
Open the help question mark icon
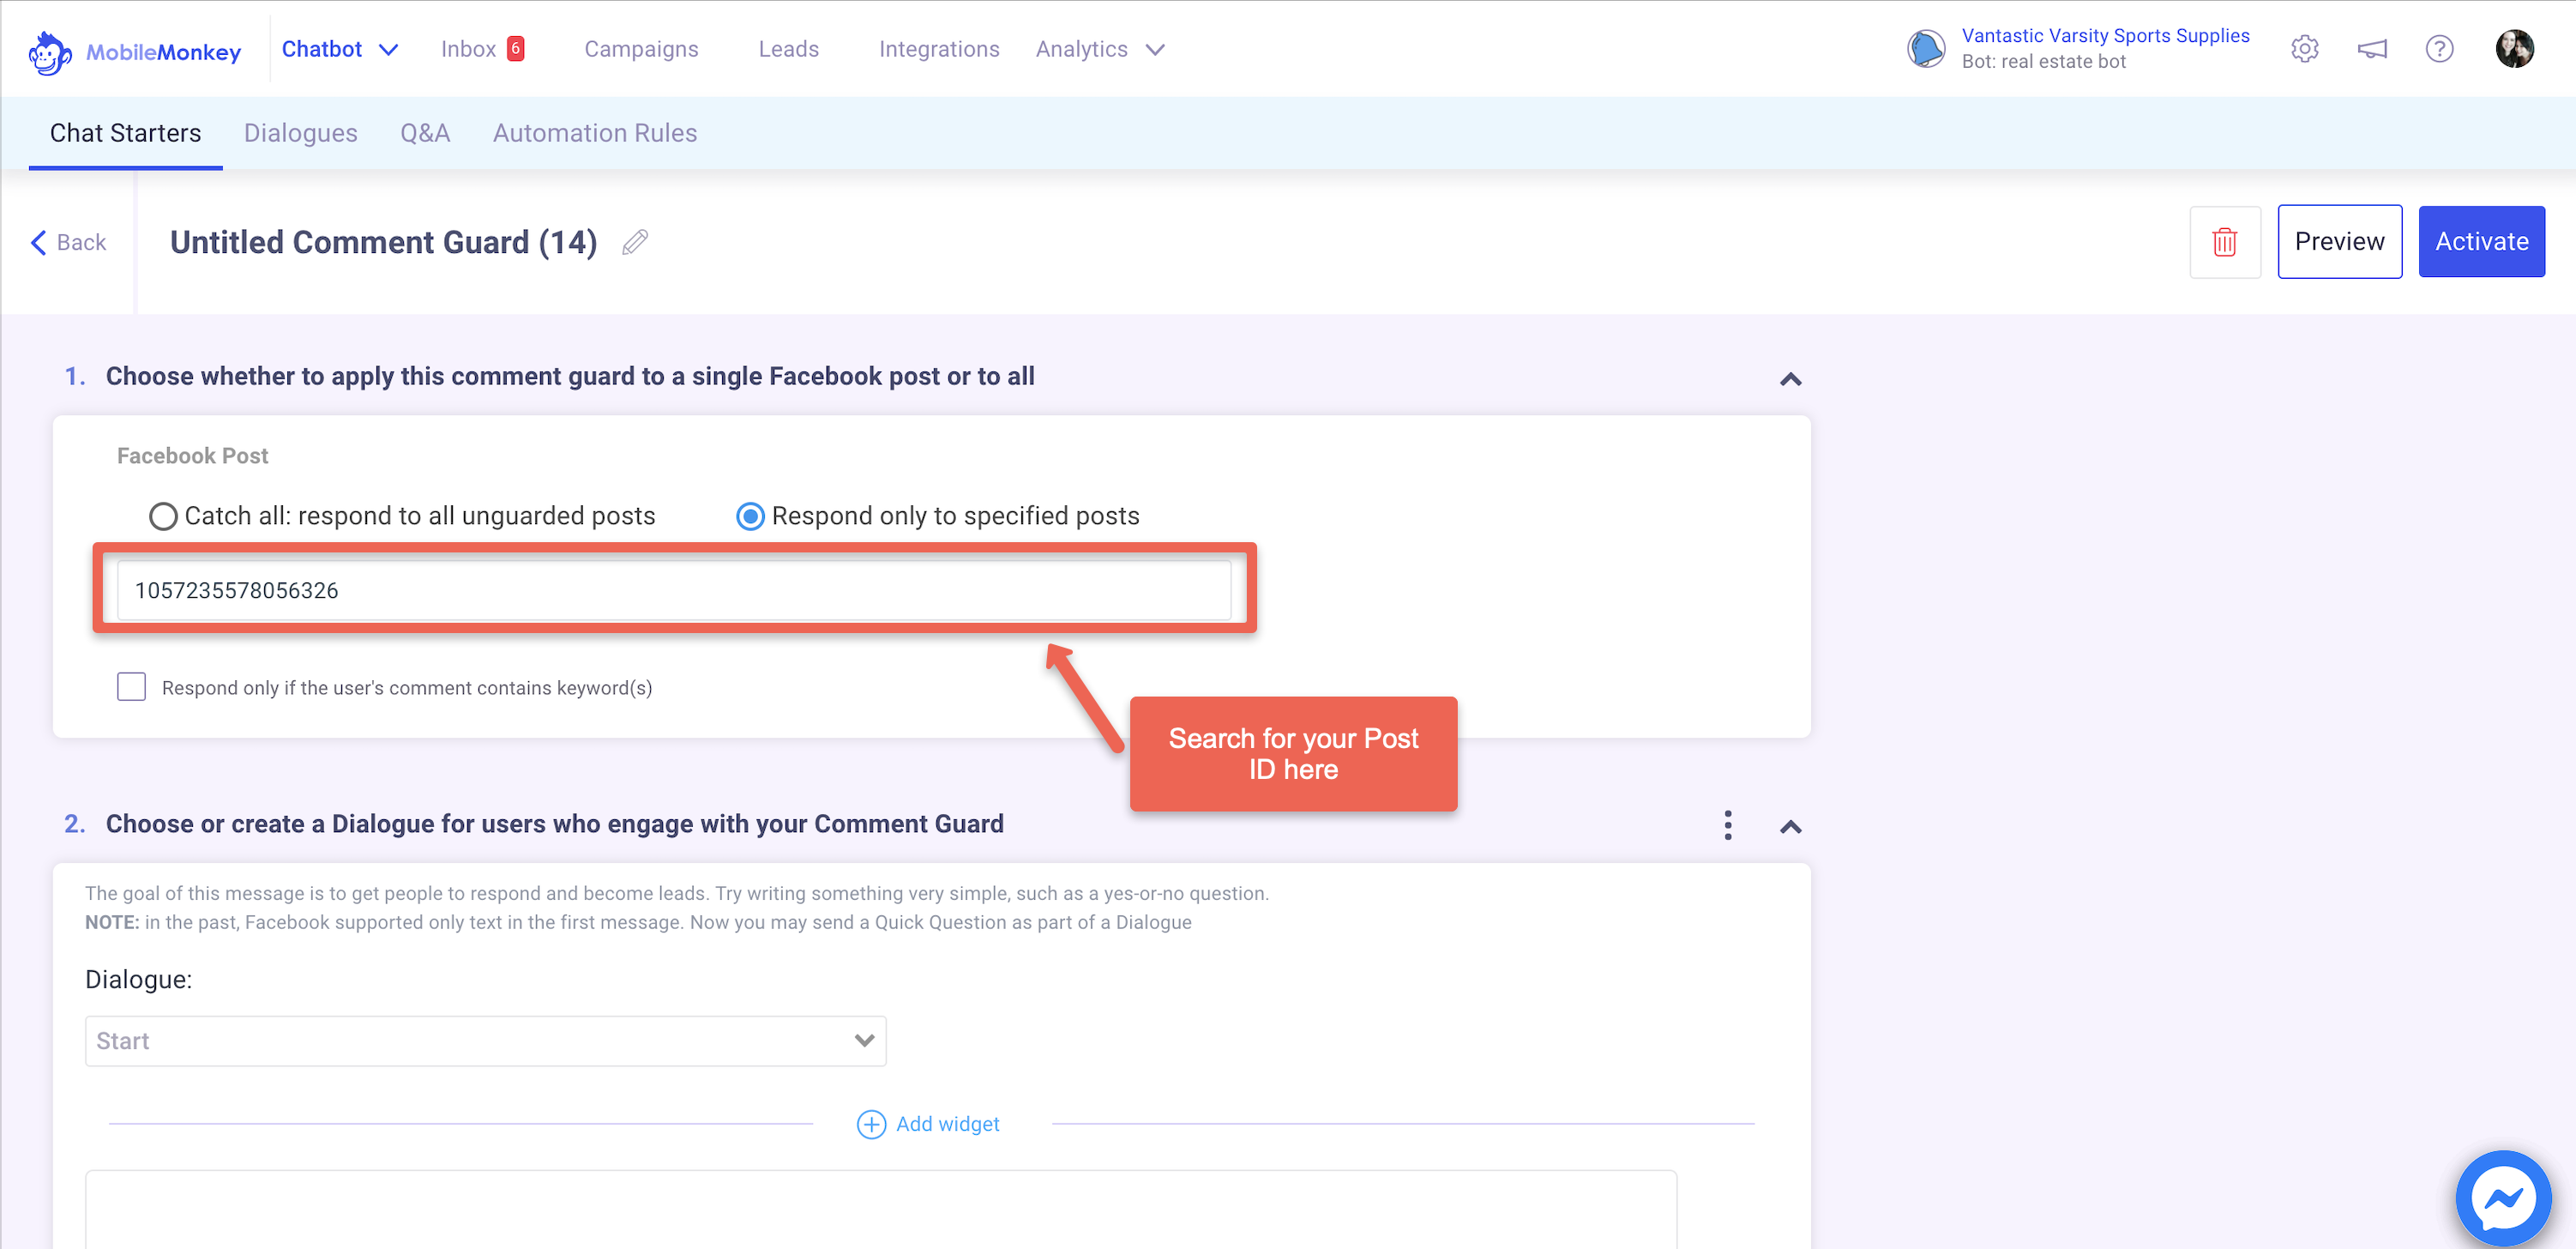2439,48
